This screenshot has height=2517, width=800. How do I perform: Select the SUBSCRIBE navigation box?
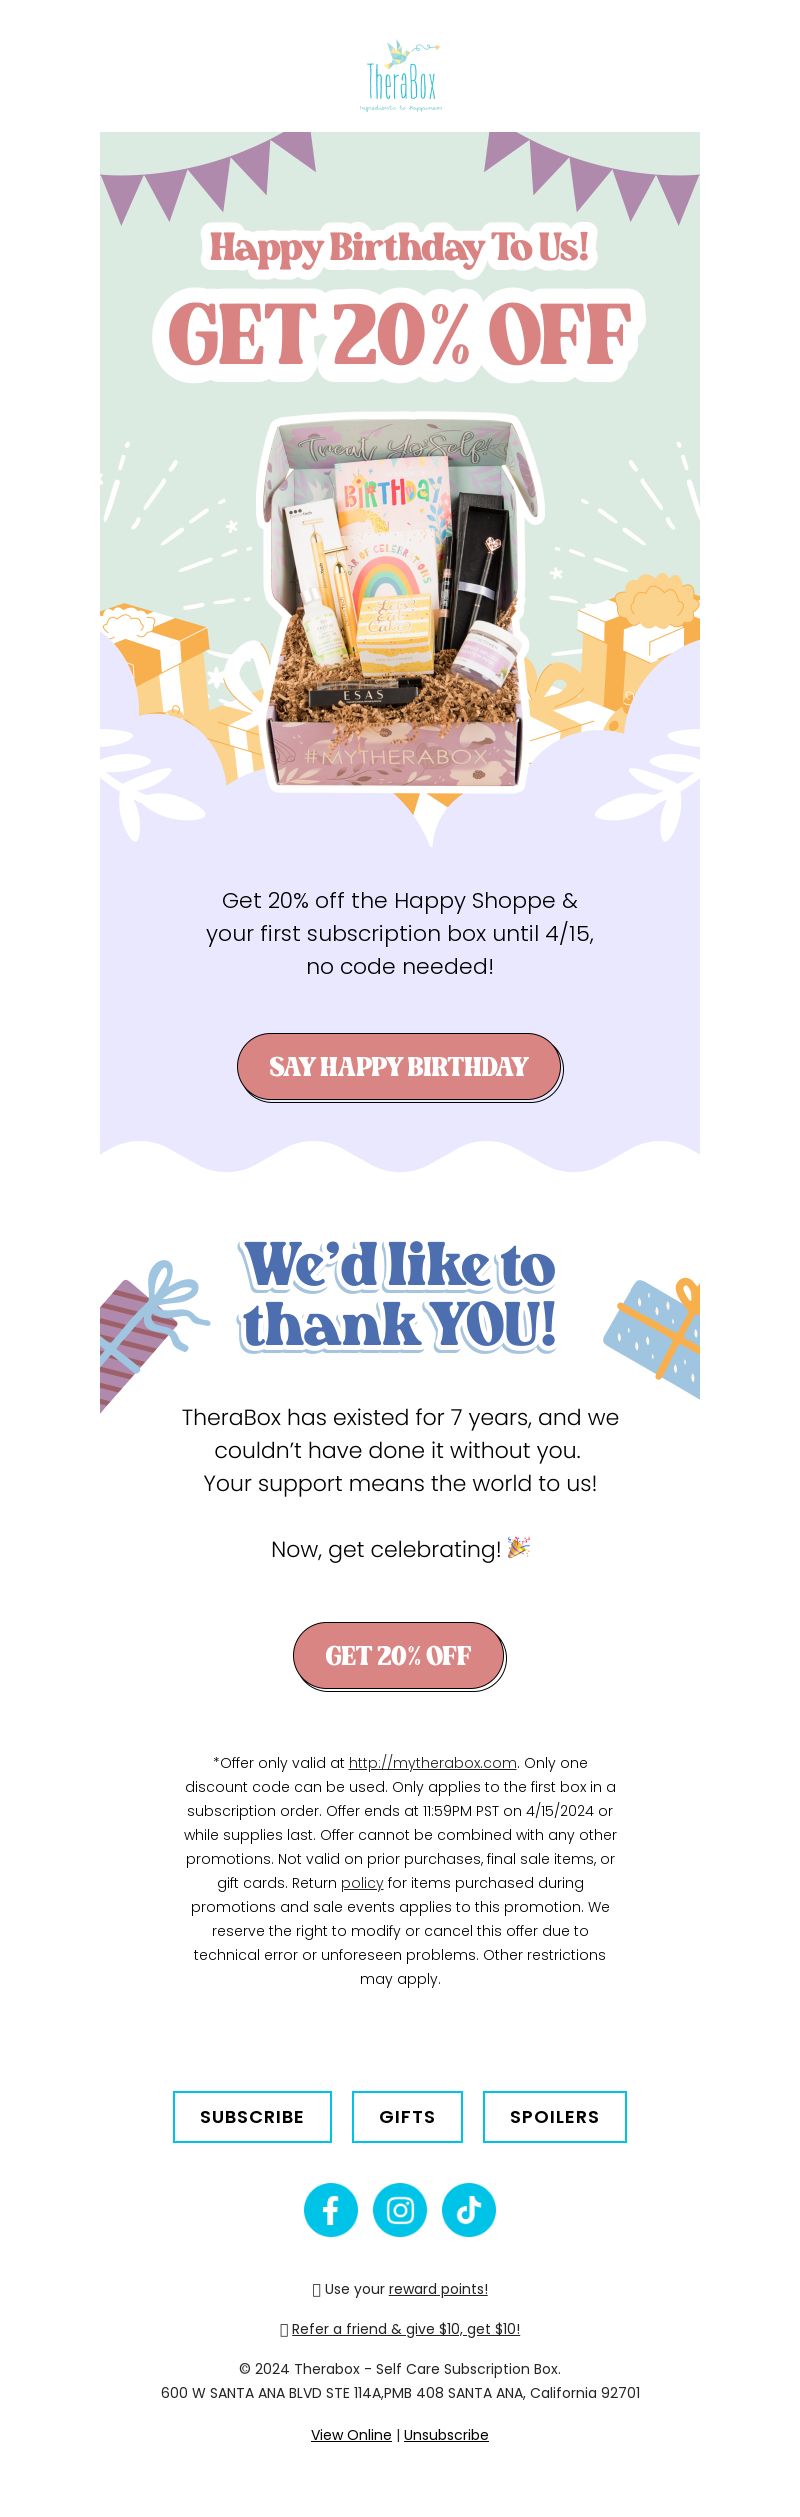tap(252, 2116)
